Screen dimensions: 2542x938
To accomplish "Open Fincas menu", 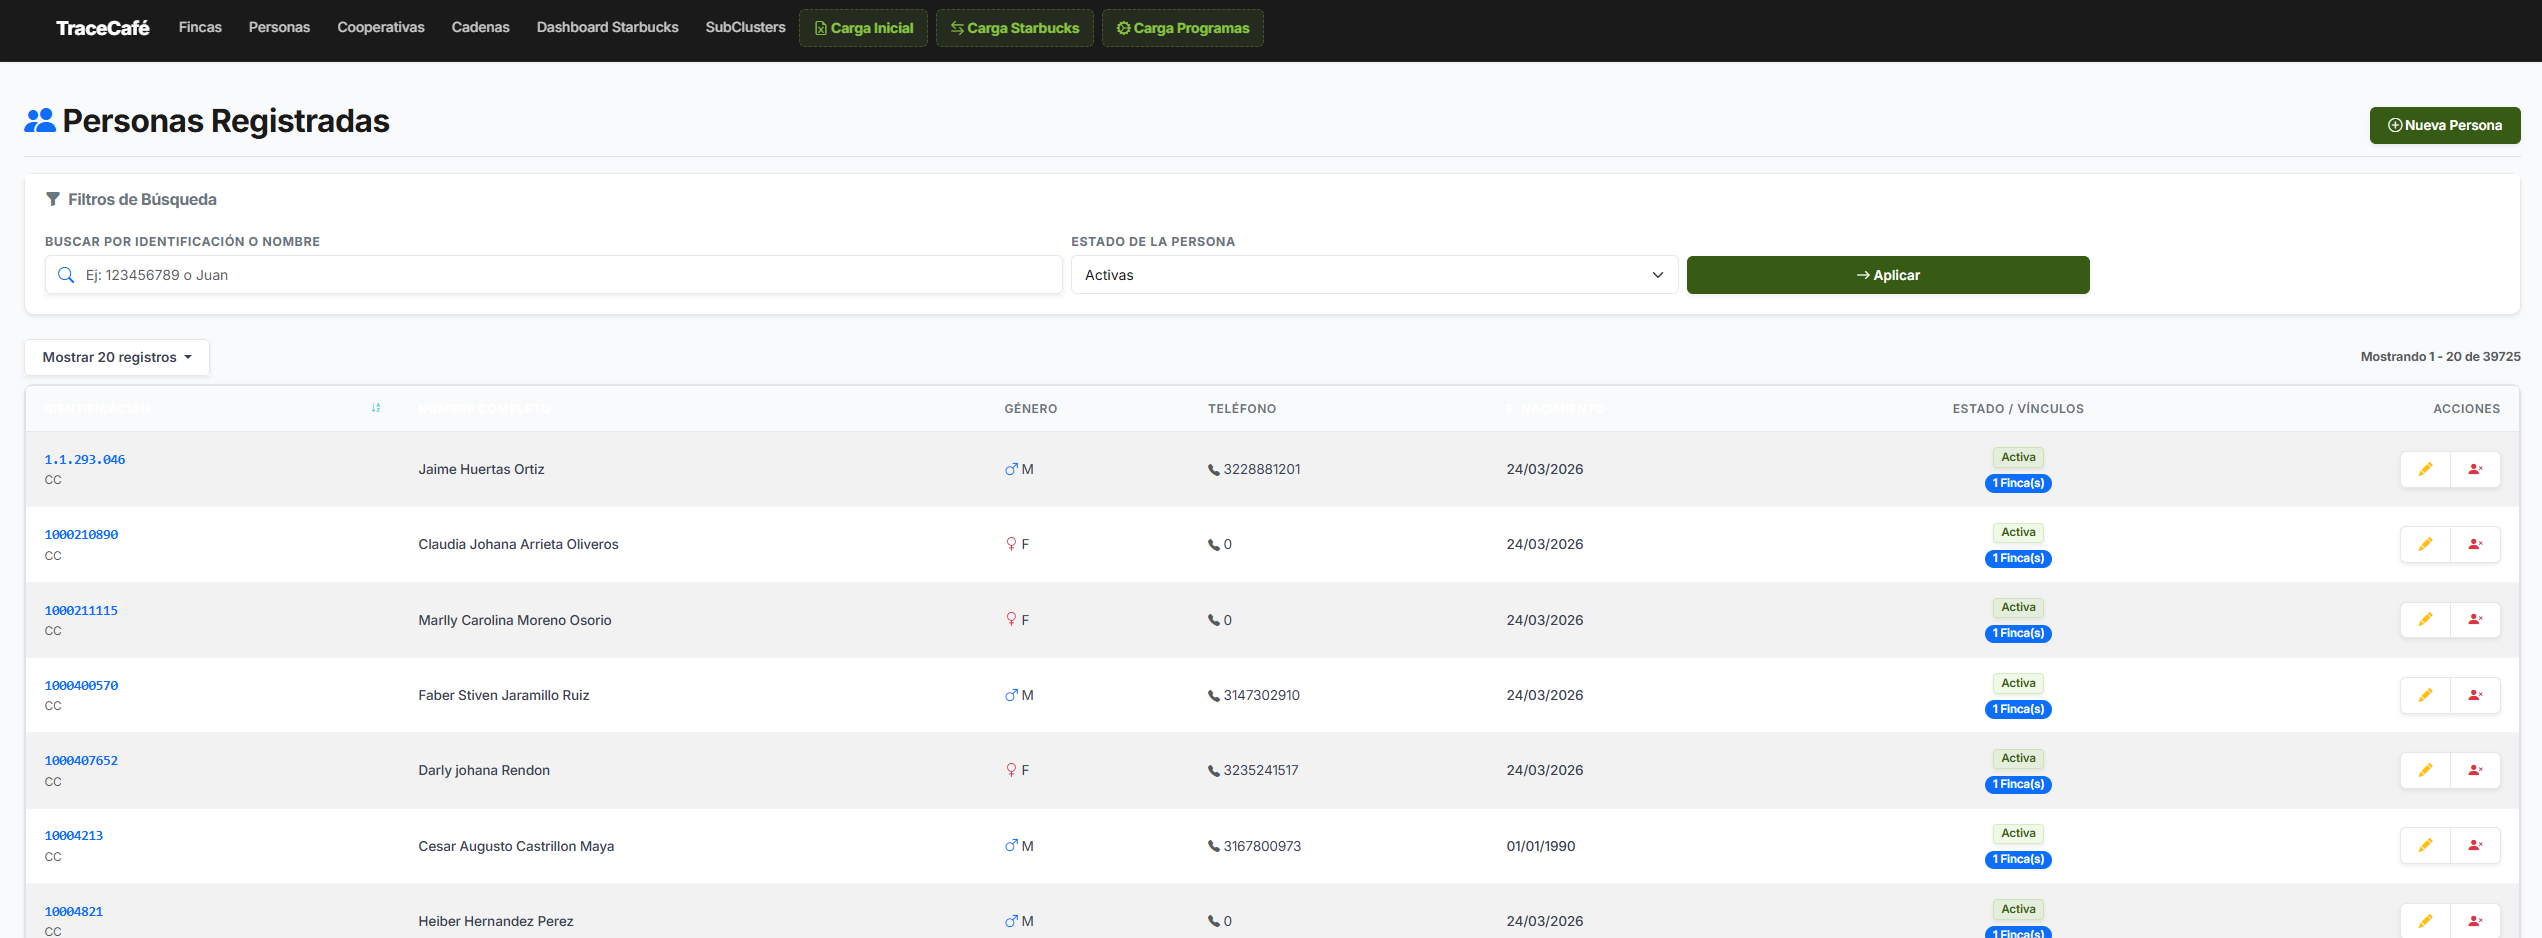I will pos(200,27).
